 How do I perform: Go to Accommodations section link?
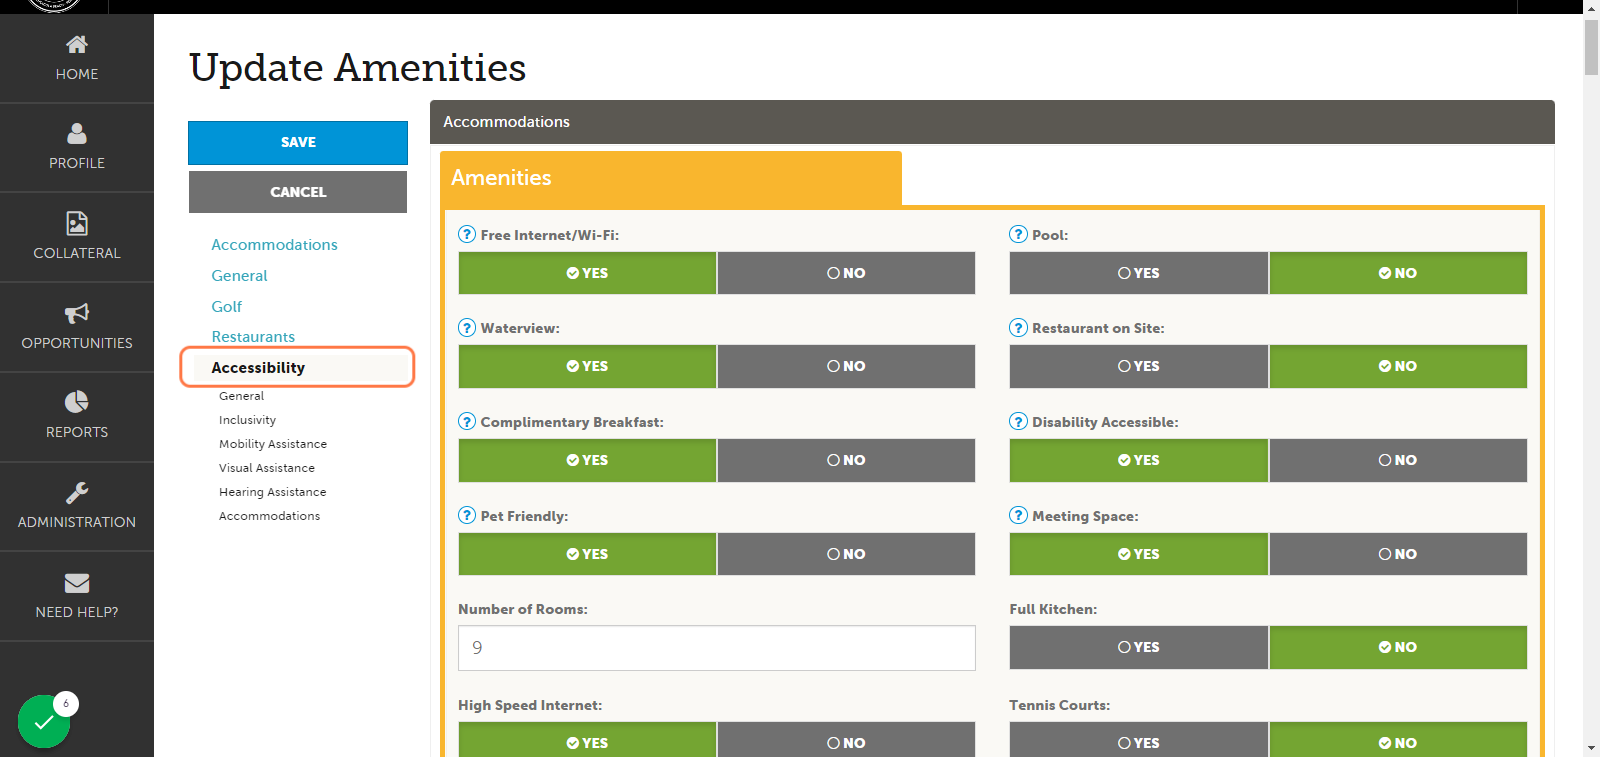(x=274, y=245)
